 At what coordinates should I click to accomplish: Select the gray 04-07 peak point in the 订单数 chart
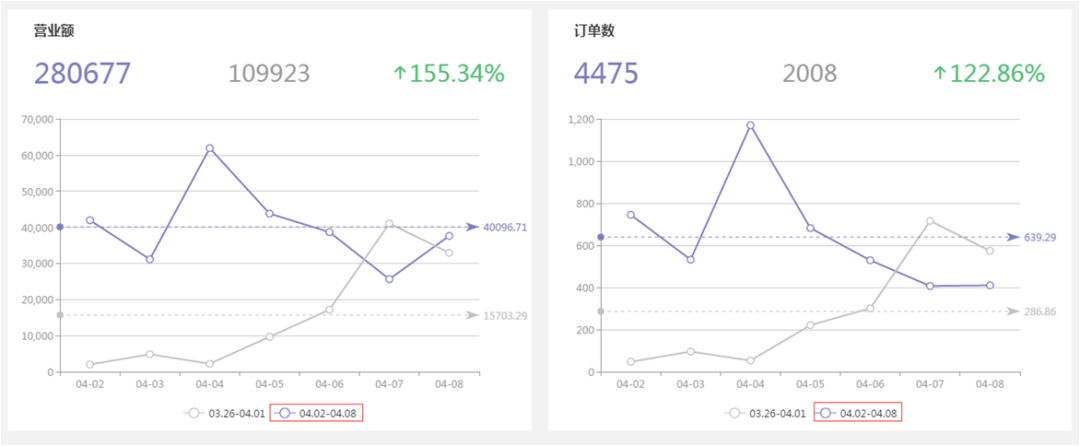(x=929, y=221)
